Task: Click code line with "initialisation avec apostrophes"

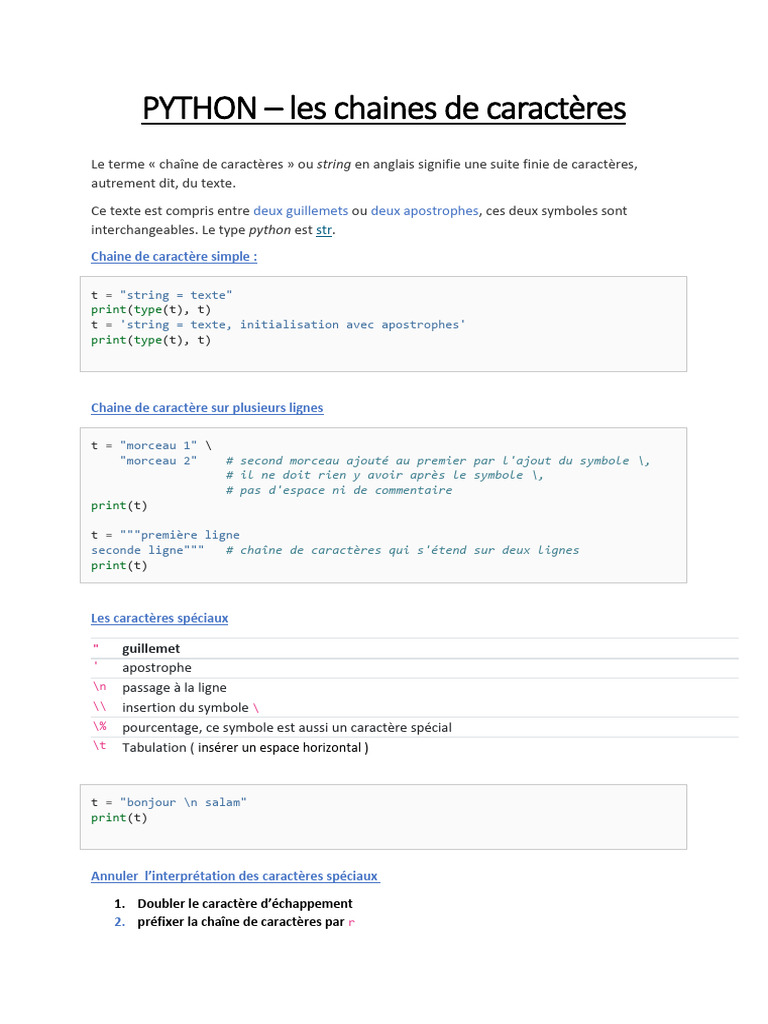Action: pos(278,325)
